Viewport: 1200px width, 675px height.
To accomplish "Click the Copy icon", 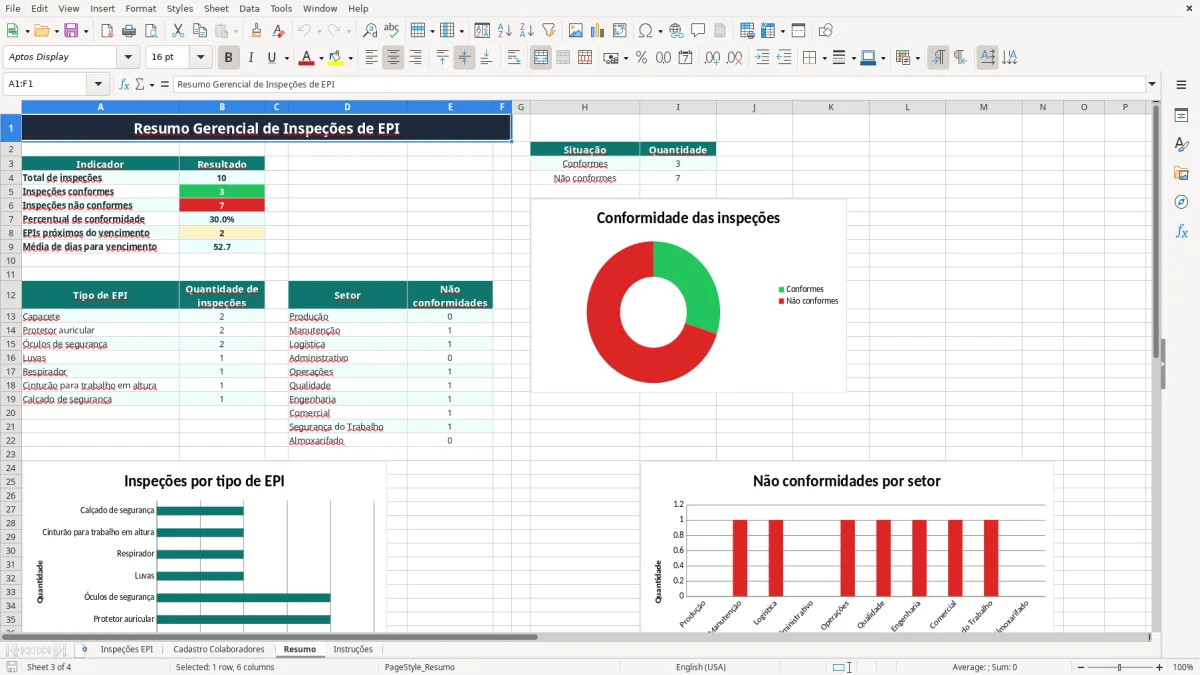I will coord(199,31).
